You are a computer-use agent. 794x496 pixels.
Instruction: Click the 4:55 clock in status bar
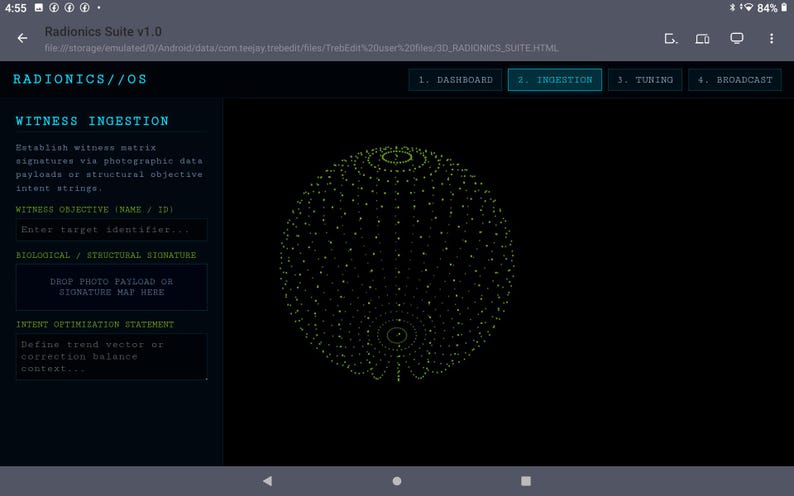pos(15,8)
